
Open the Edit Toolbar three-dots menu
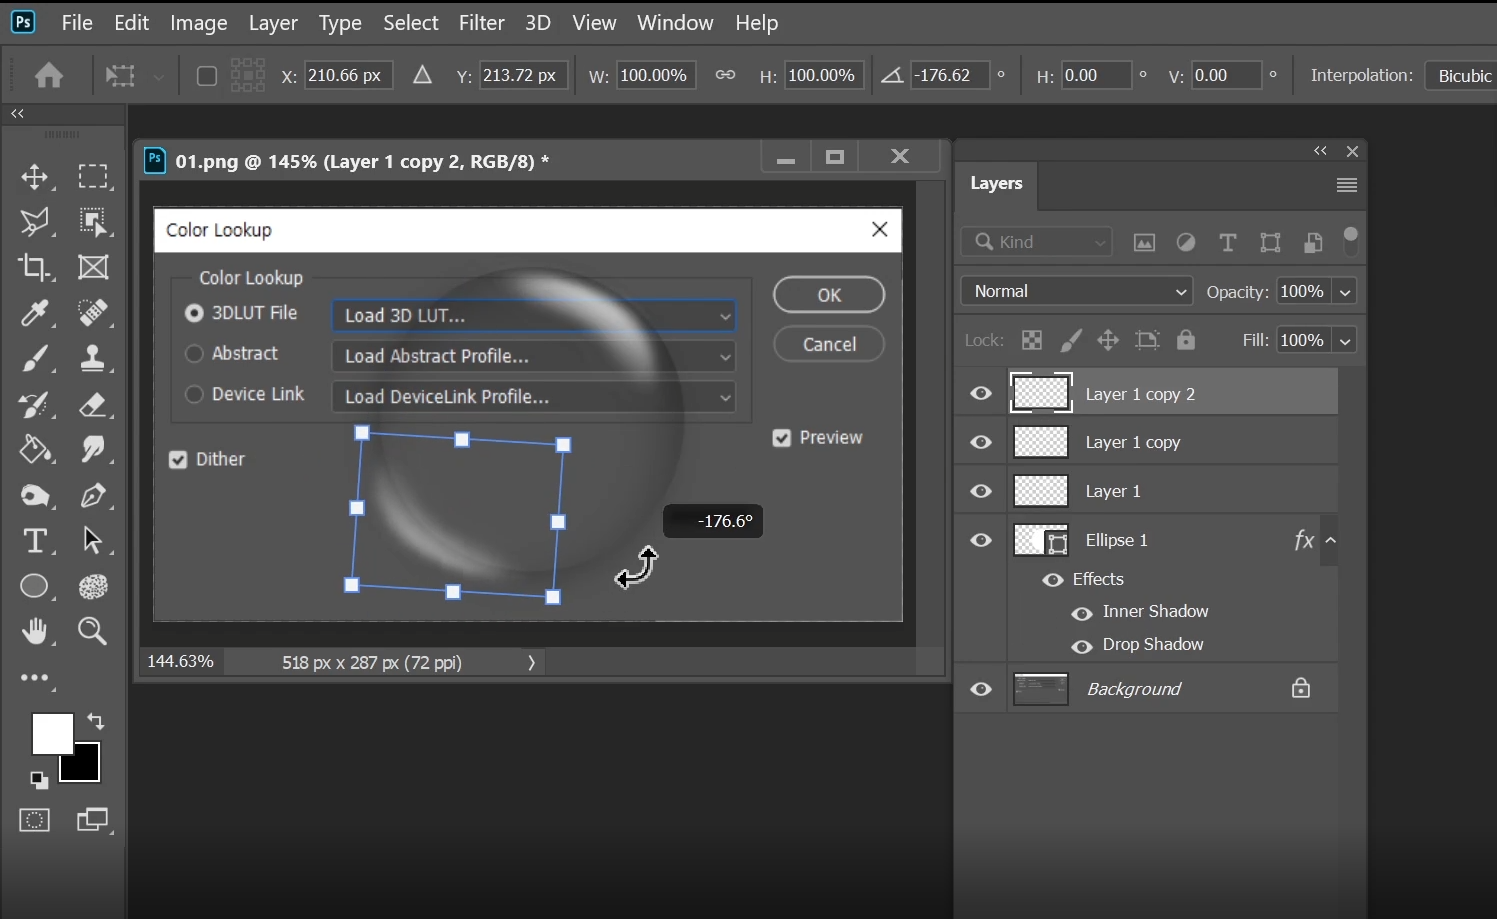coord(34,678)
